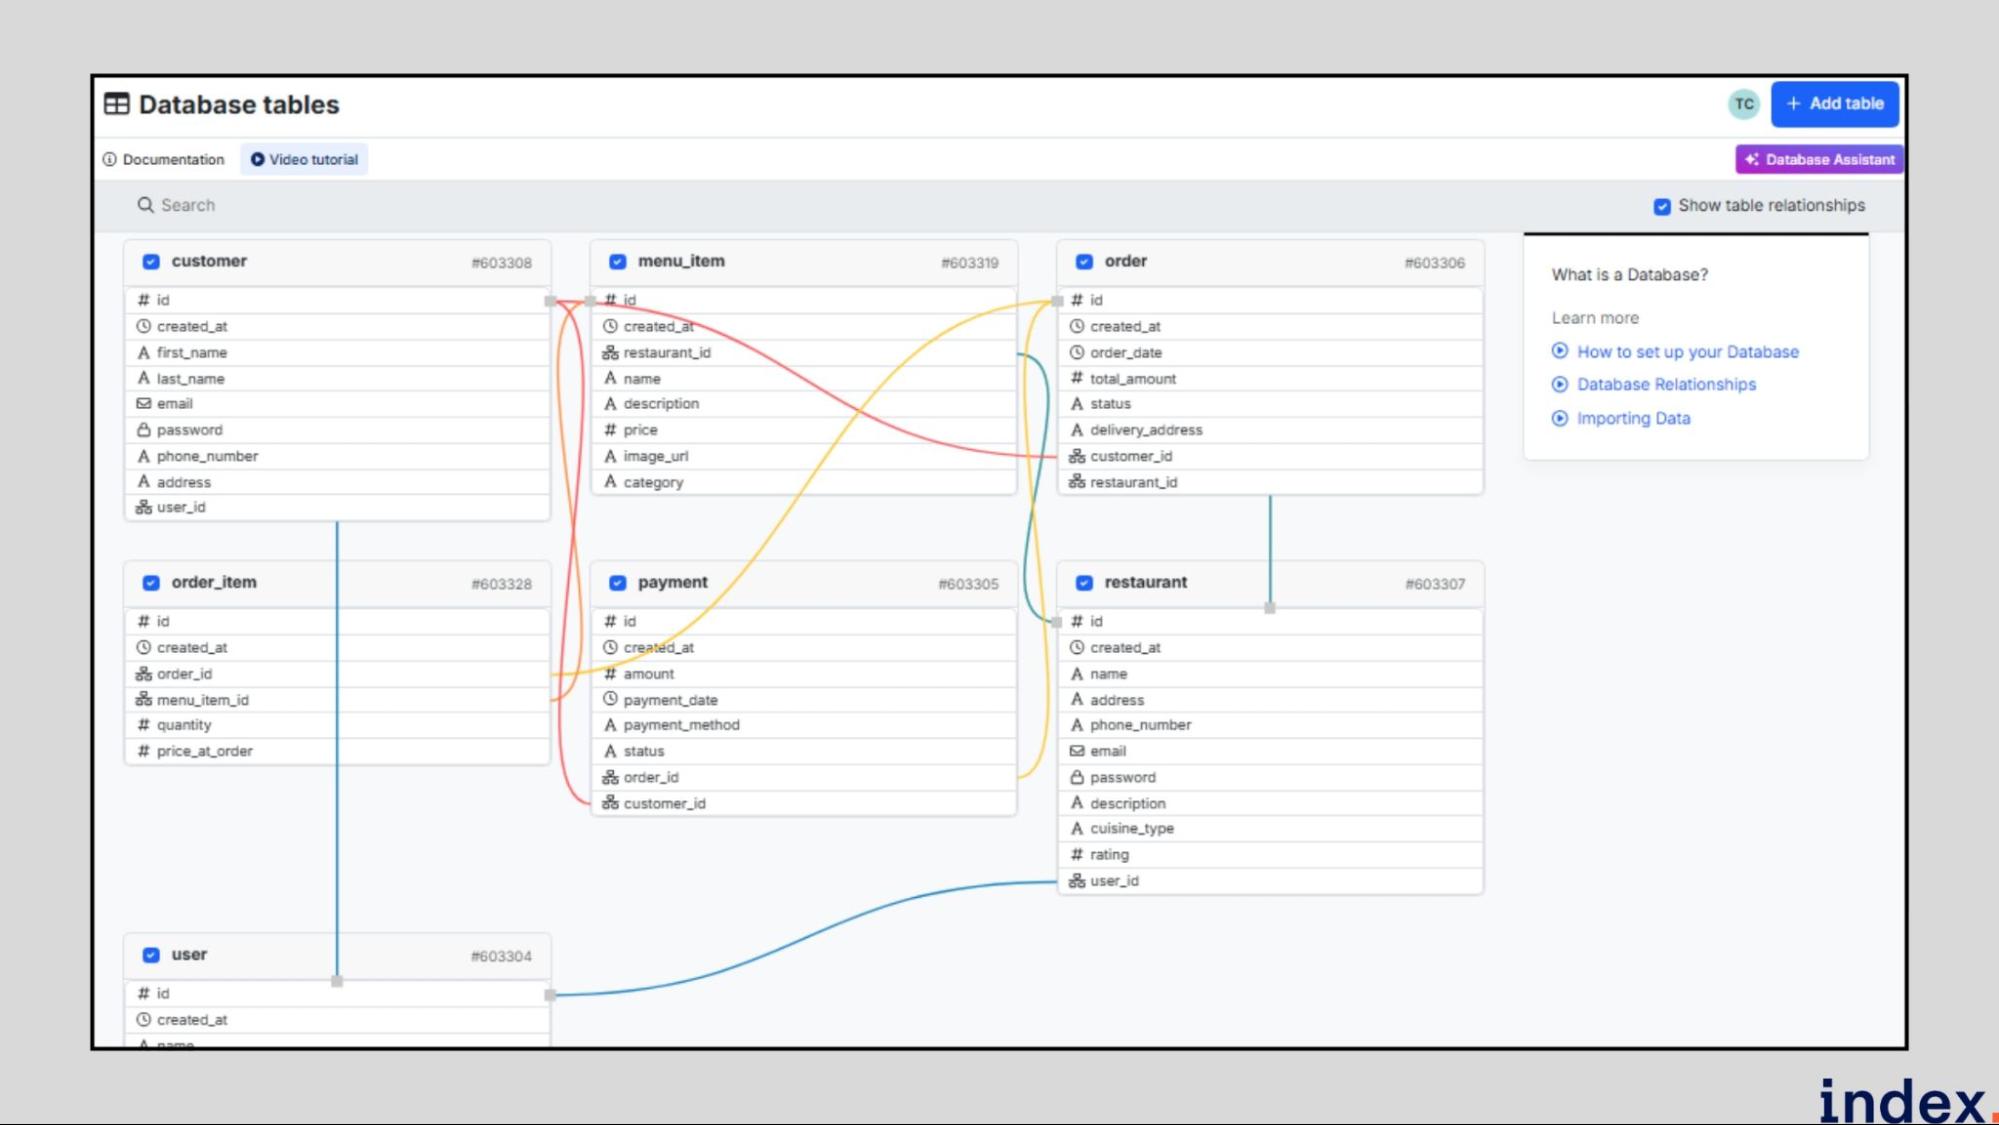Click play icon beside Importing Data
Viewport: 1999px width, 1125px height.
[1559, 418]
